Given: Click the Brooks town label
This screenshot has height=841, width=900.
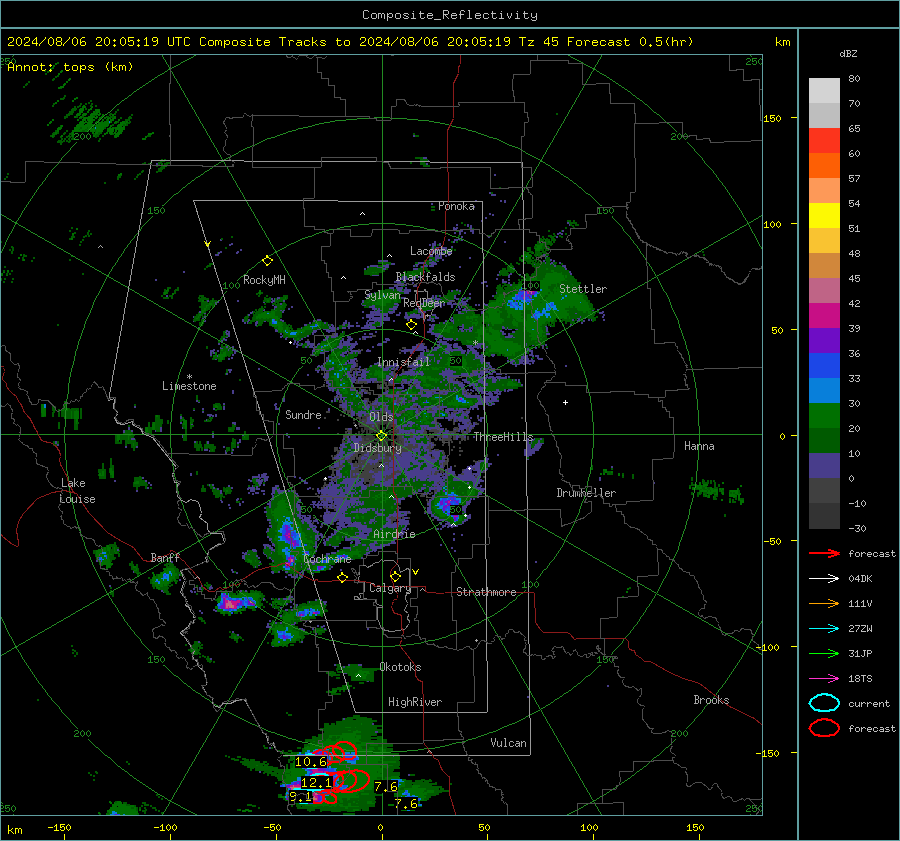Looking at the screenshot, I should pos(711,700).
